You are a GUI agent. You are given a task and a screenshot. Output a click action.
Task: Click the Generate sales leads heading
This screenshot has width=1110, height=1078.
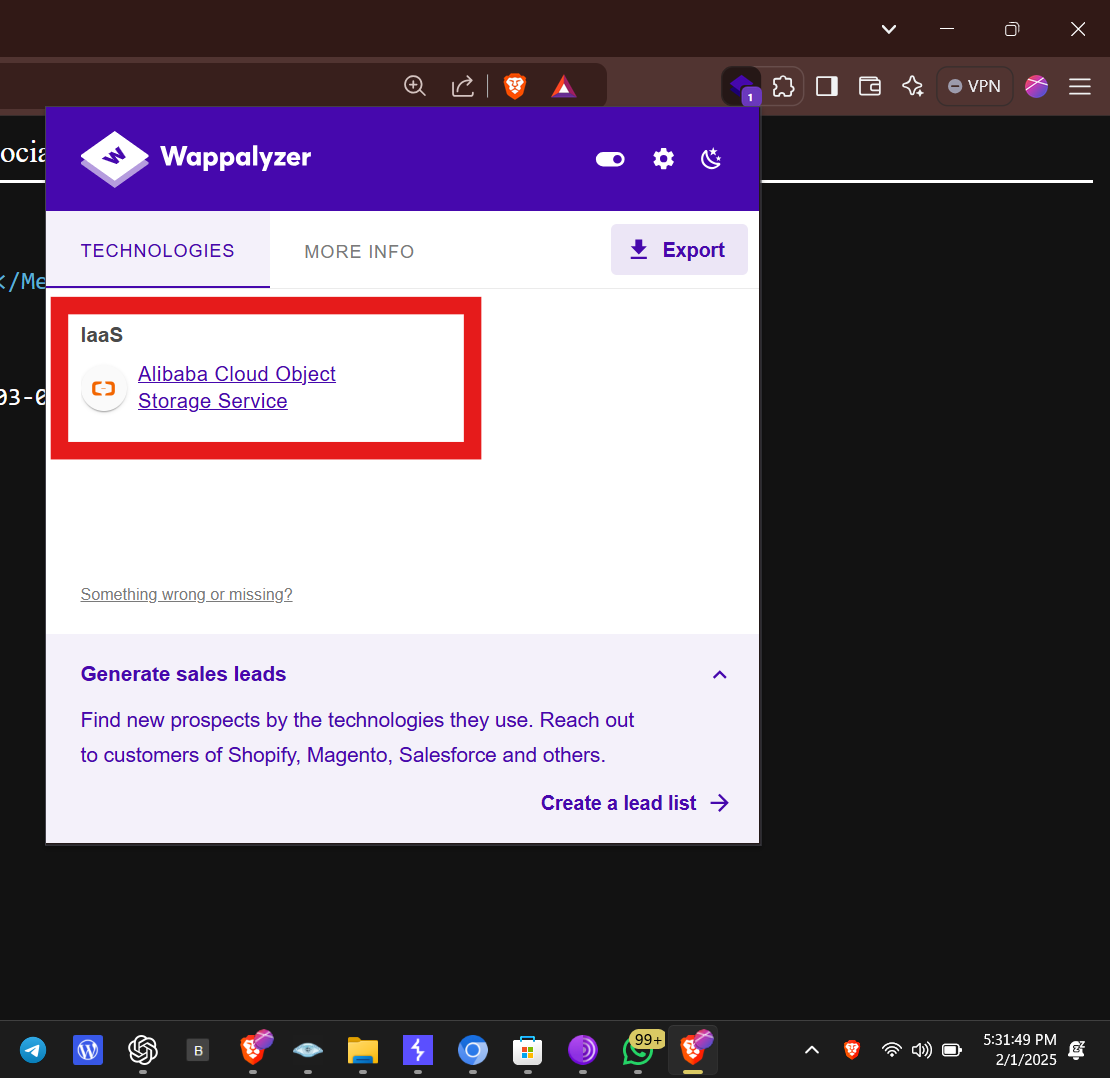pos(183,674)
